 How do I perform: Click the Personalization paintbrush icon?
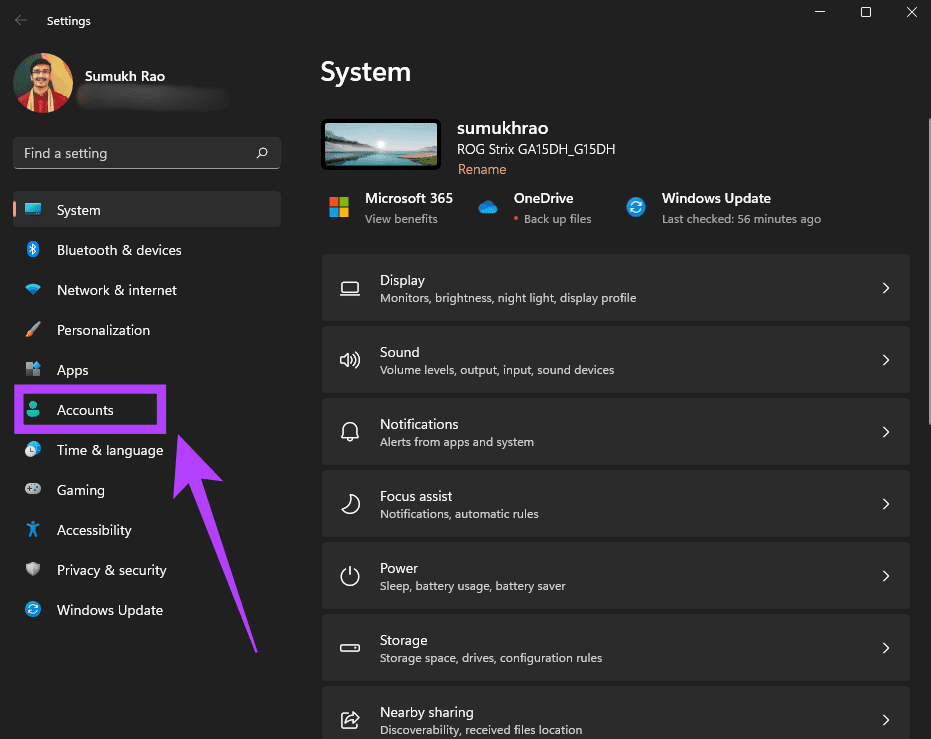click(x=33, y=330)
